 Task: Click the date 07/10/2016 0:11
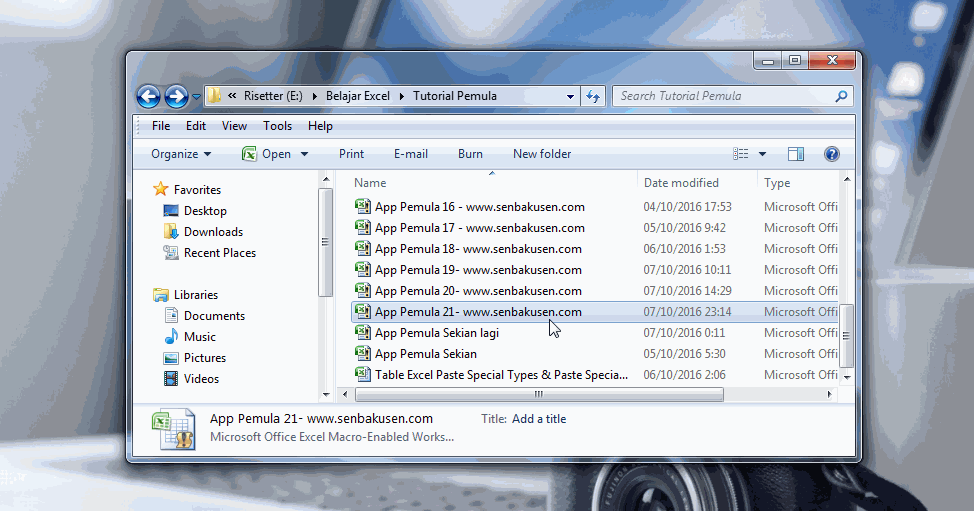pyautogui.click(x=684, y=333)
